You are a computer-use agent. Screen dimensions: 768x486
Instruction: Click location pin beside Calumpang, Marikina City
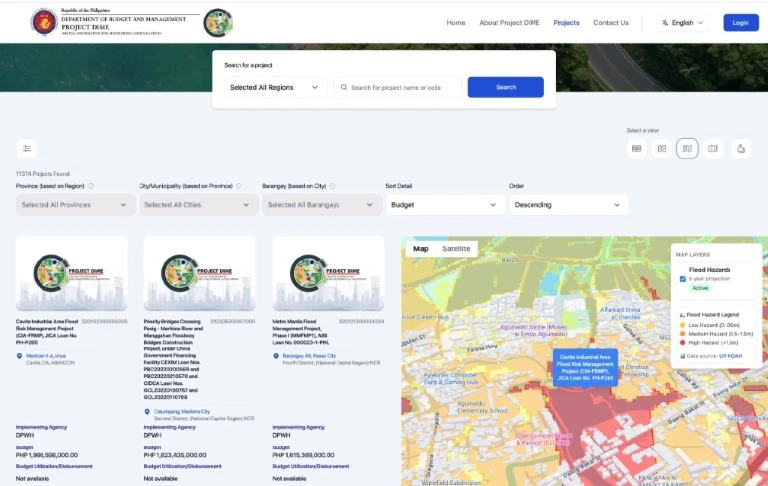point(147,412)
